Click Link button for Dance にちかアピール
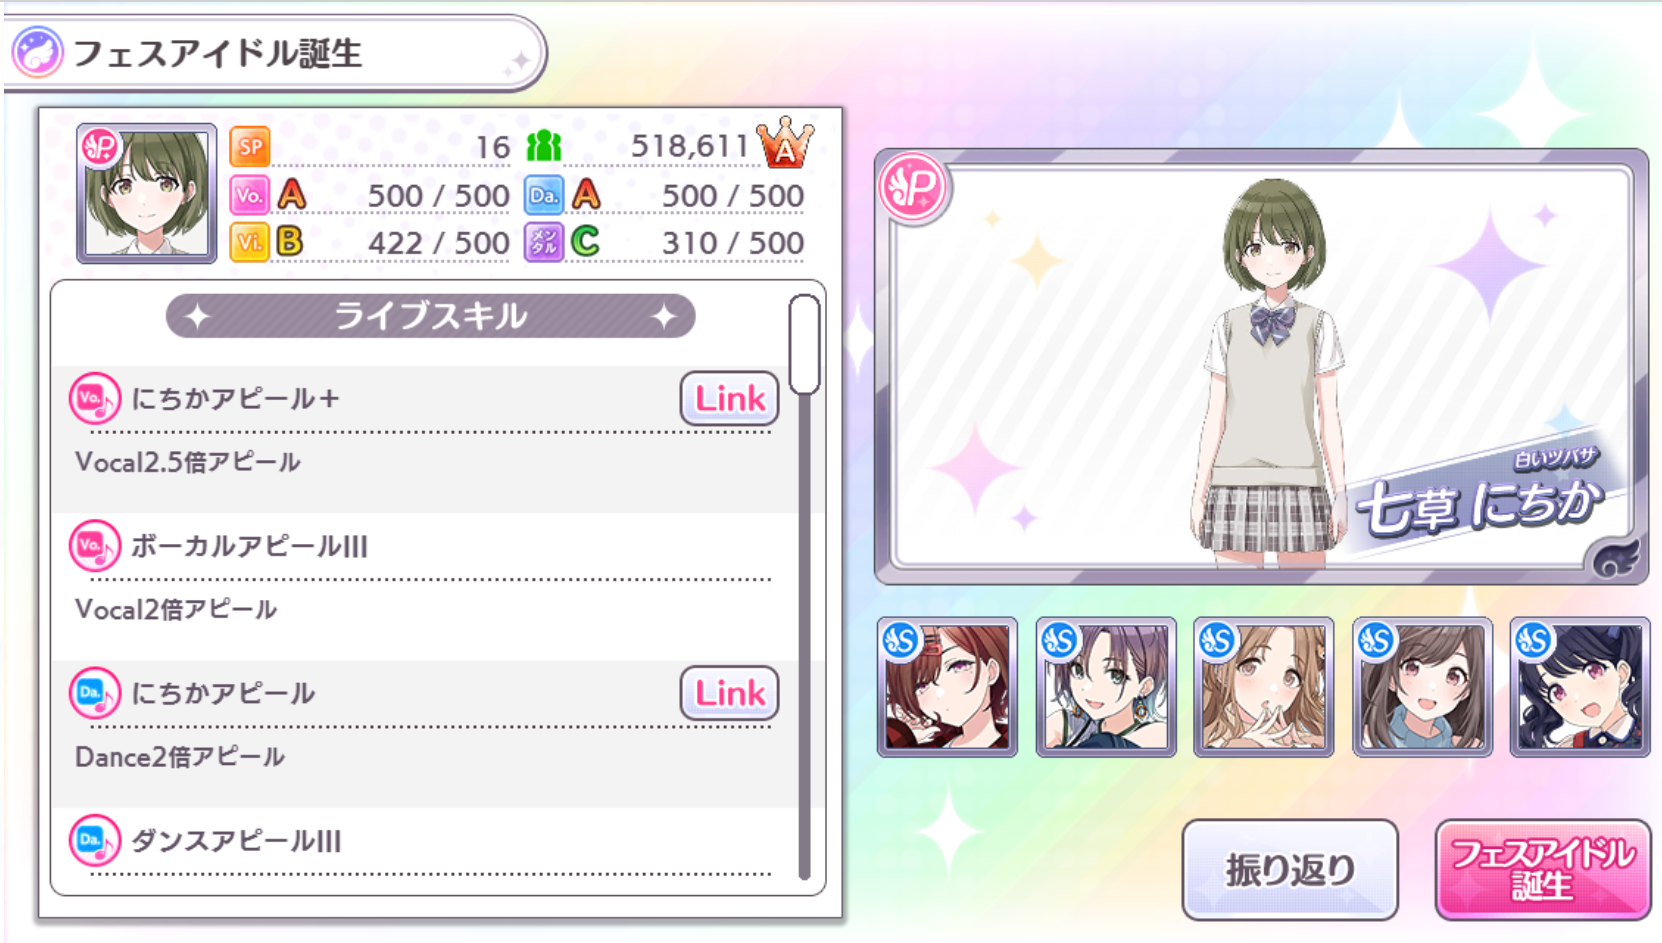 [x=729, y=693]
